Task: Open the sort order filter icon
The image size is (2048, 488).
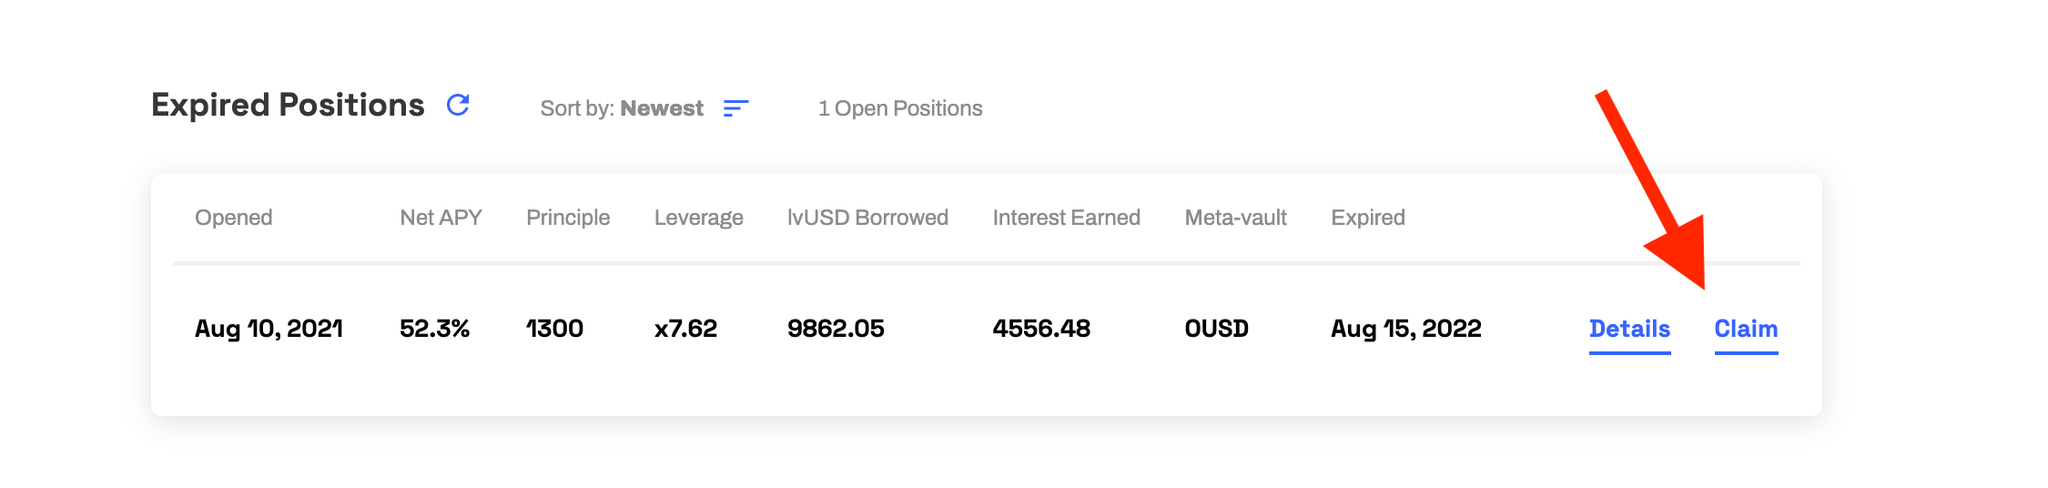Action: (736, 108)
